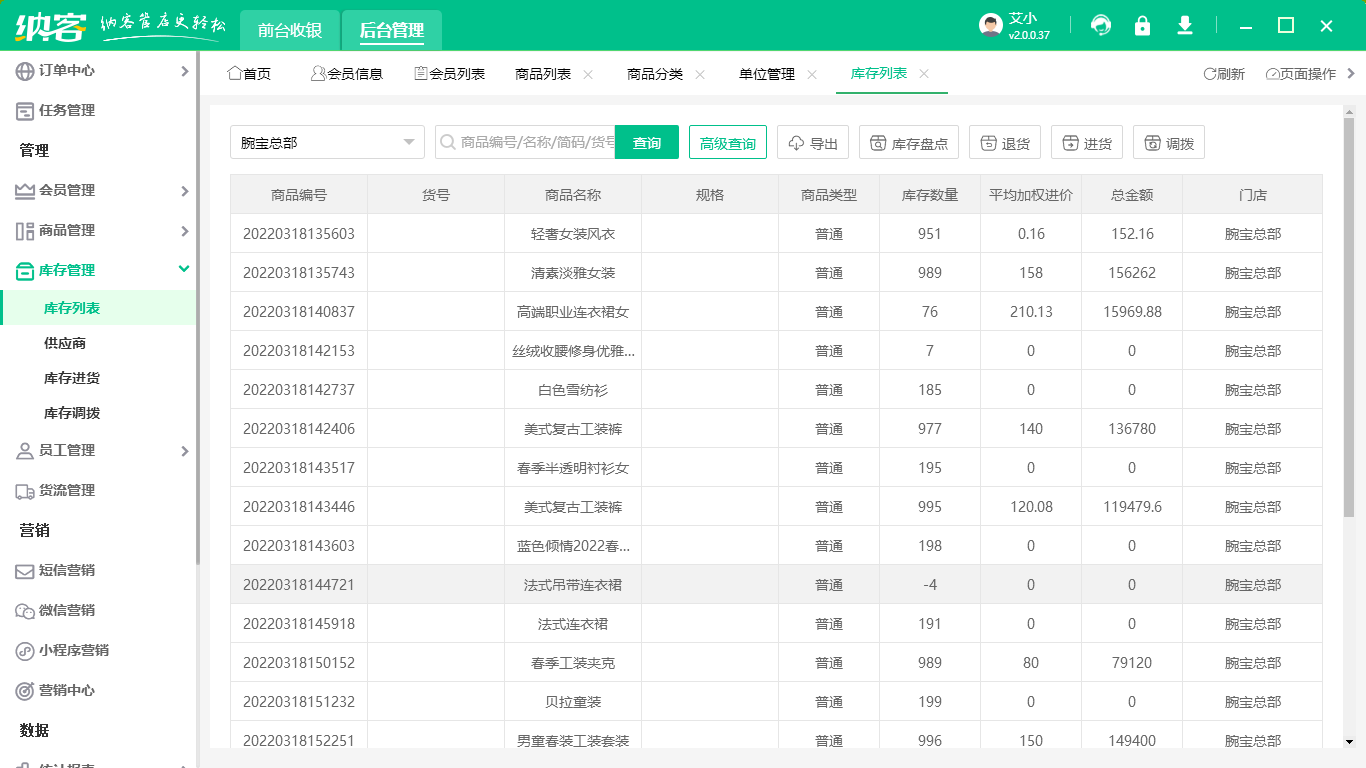Click the lock screen icon
Screen dimensions: 1366x768
[x=1143, y=25]
